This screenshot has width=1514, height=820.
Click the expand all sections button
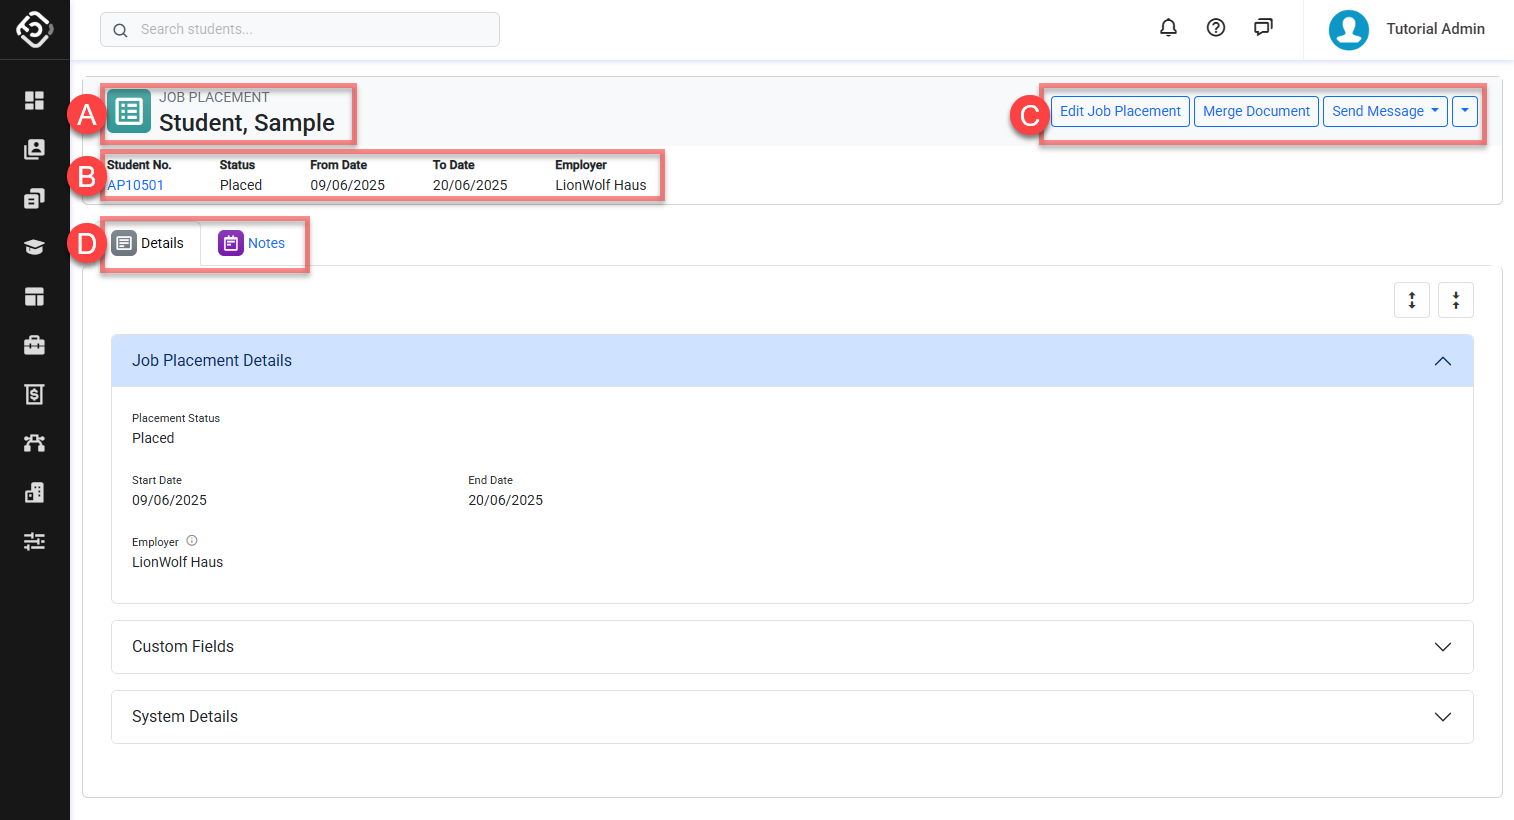pyautogui.click(x=1411, y=300)
